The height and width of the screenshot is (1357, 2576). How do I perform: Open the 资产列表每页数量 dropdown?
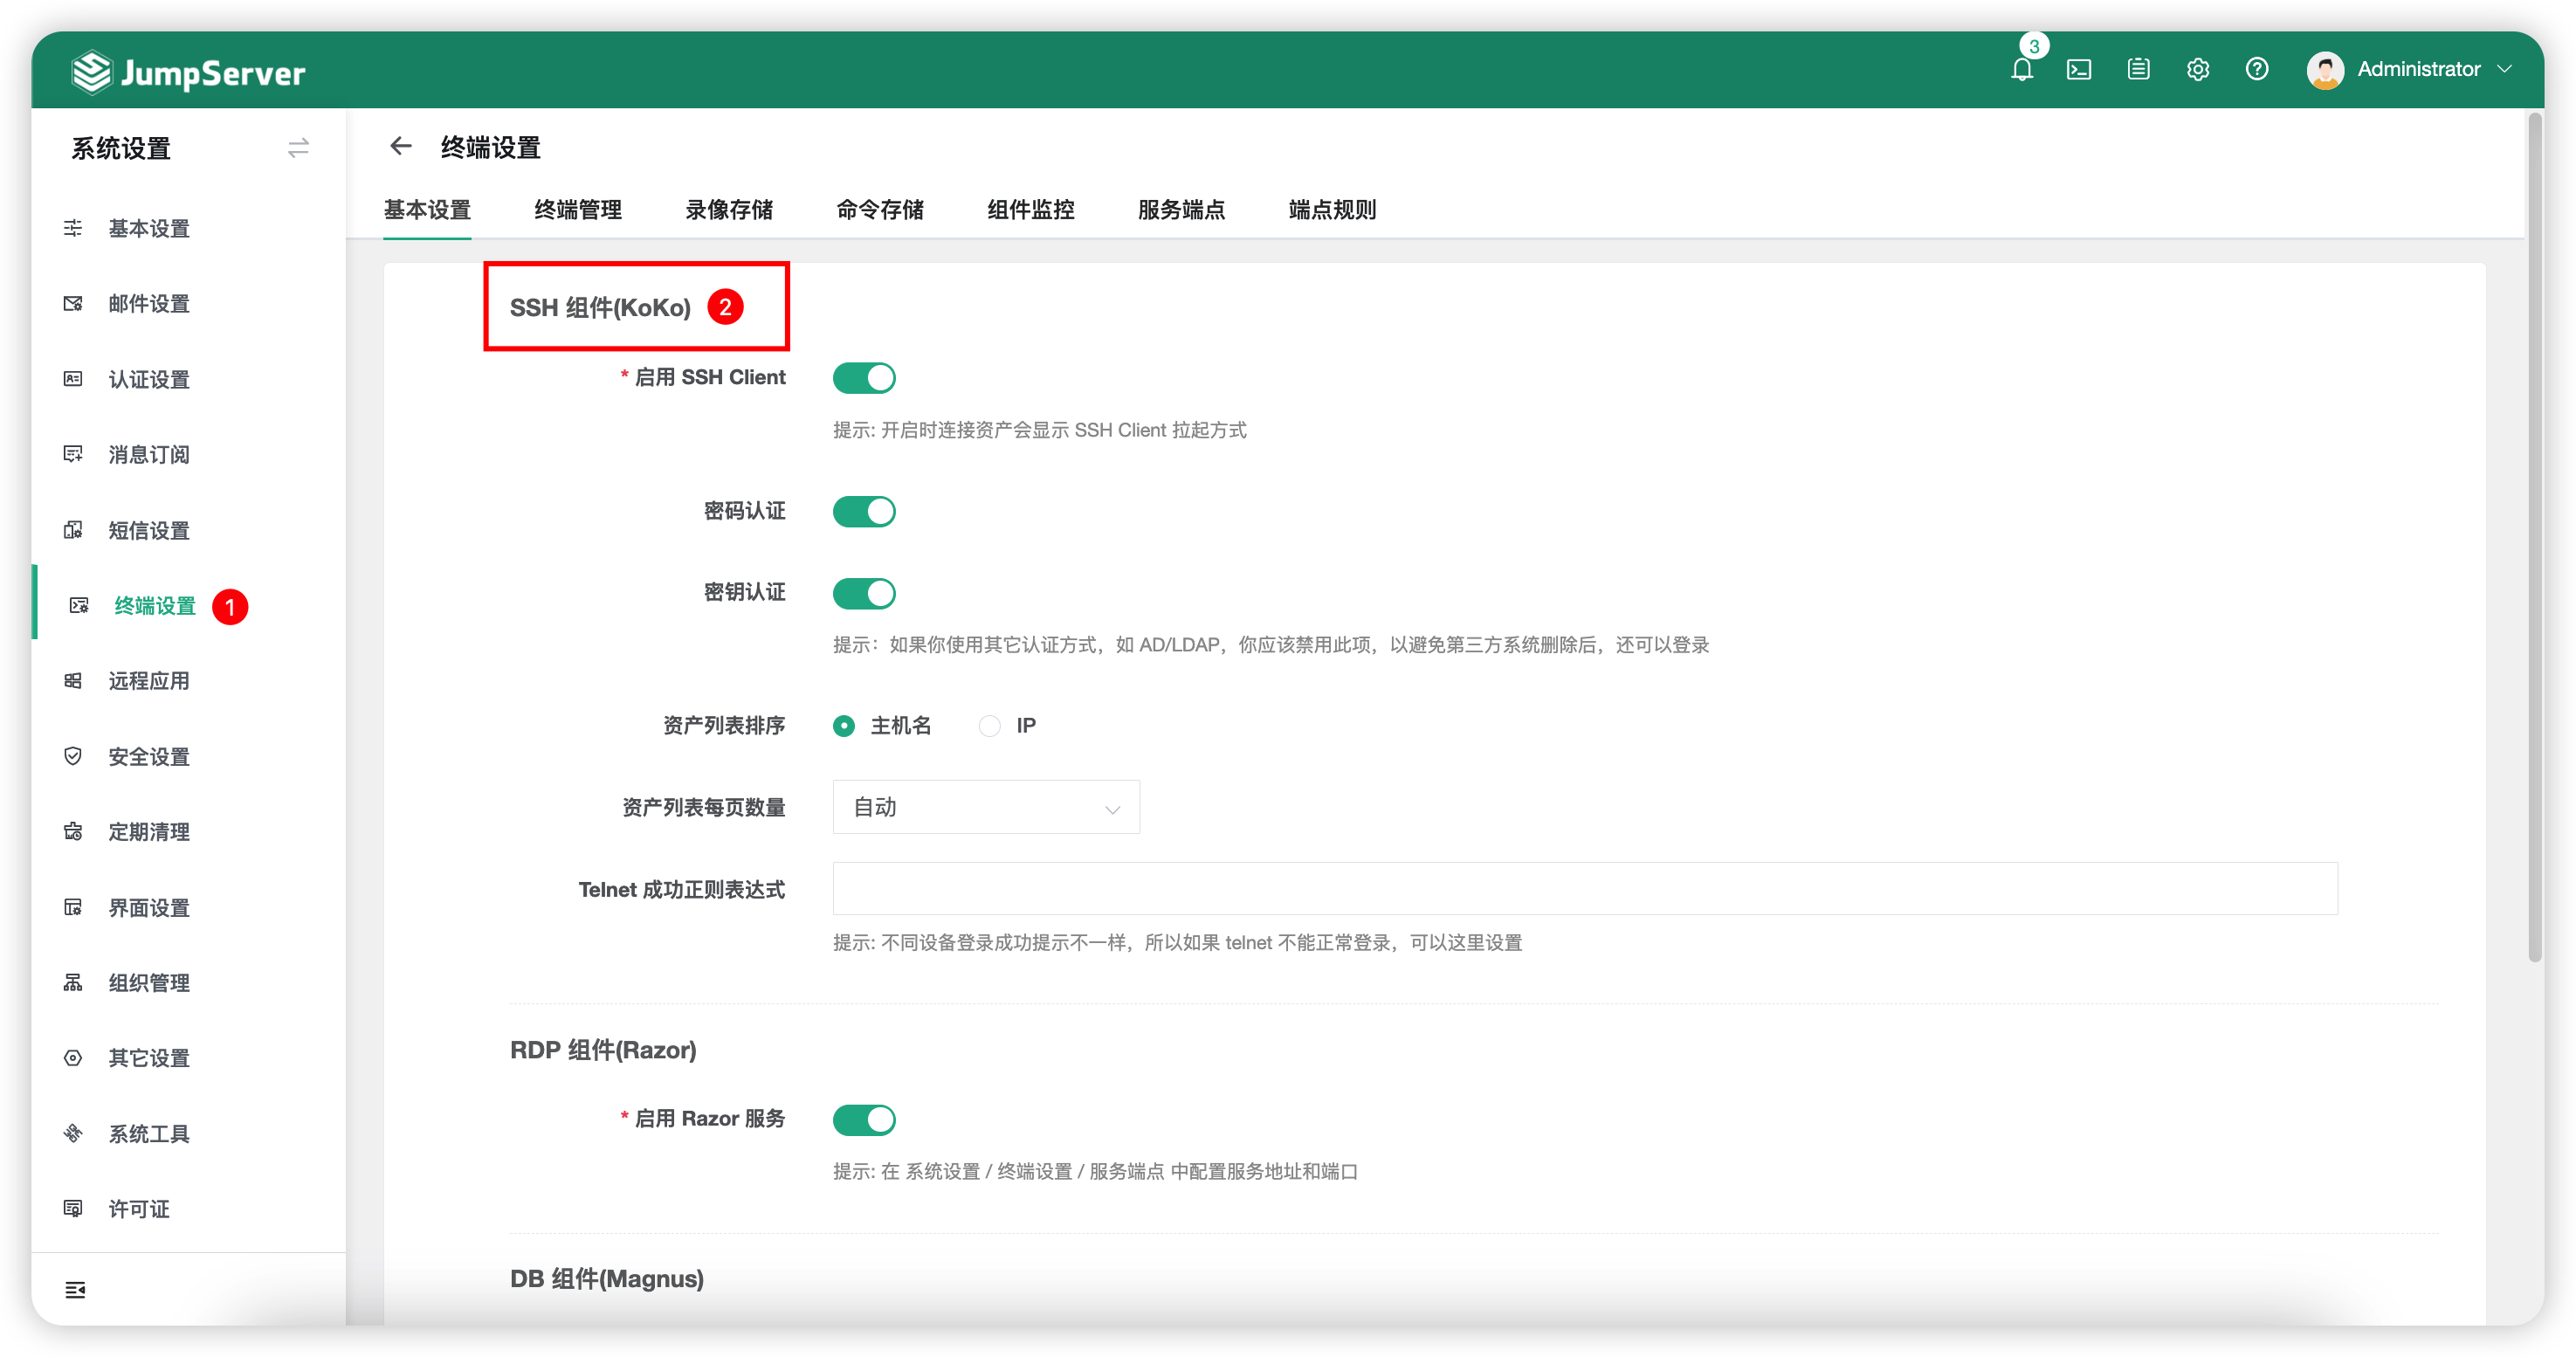coord(985,807)
